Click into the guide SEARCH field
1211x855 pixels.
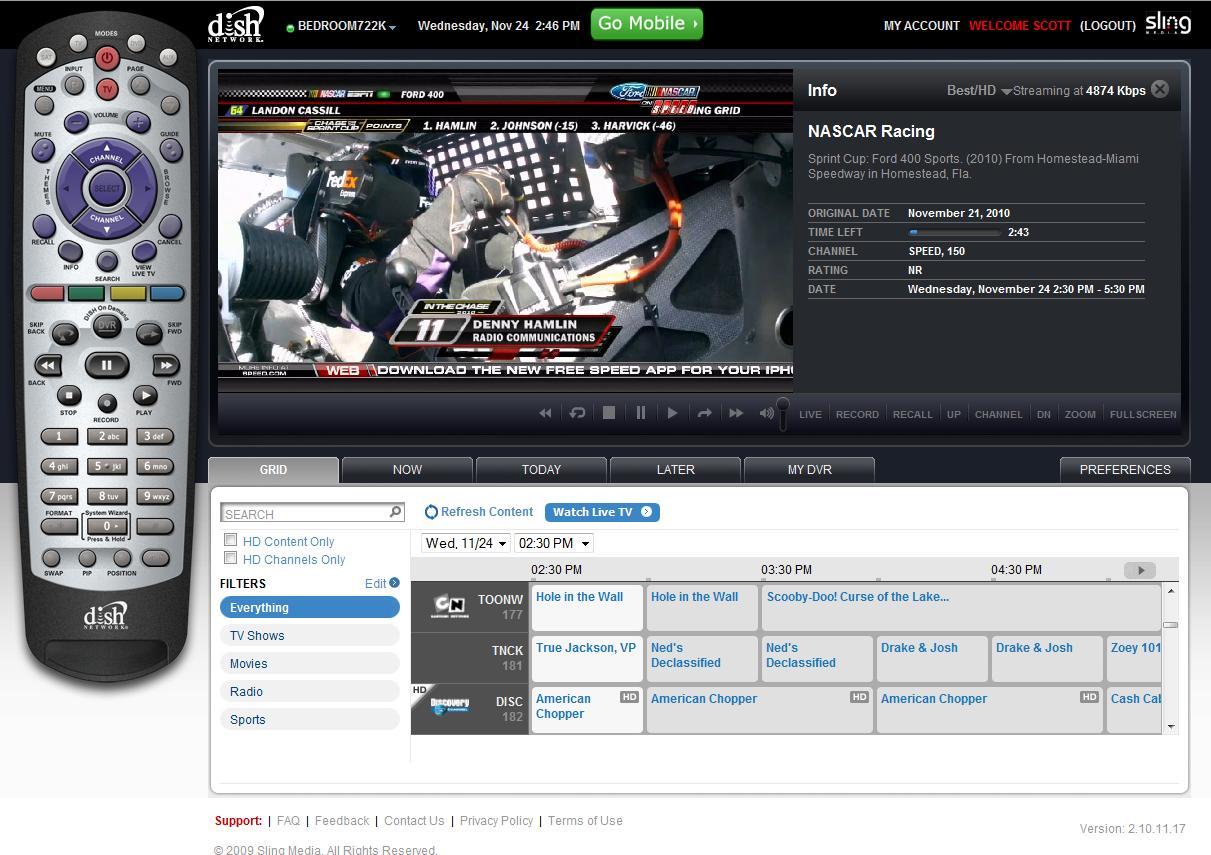[312, 513]
